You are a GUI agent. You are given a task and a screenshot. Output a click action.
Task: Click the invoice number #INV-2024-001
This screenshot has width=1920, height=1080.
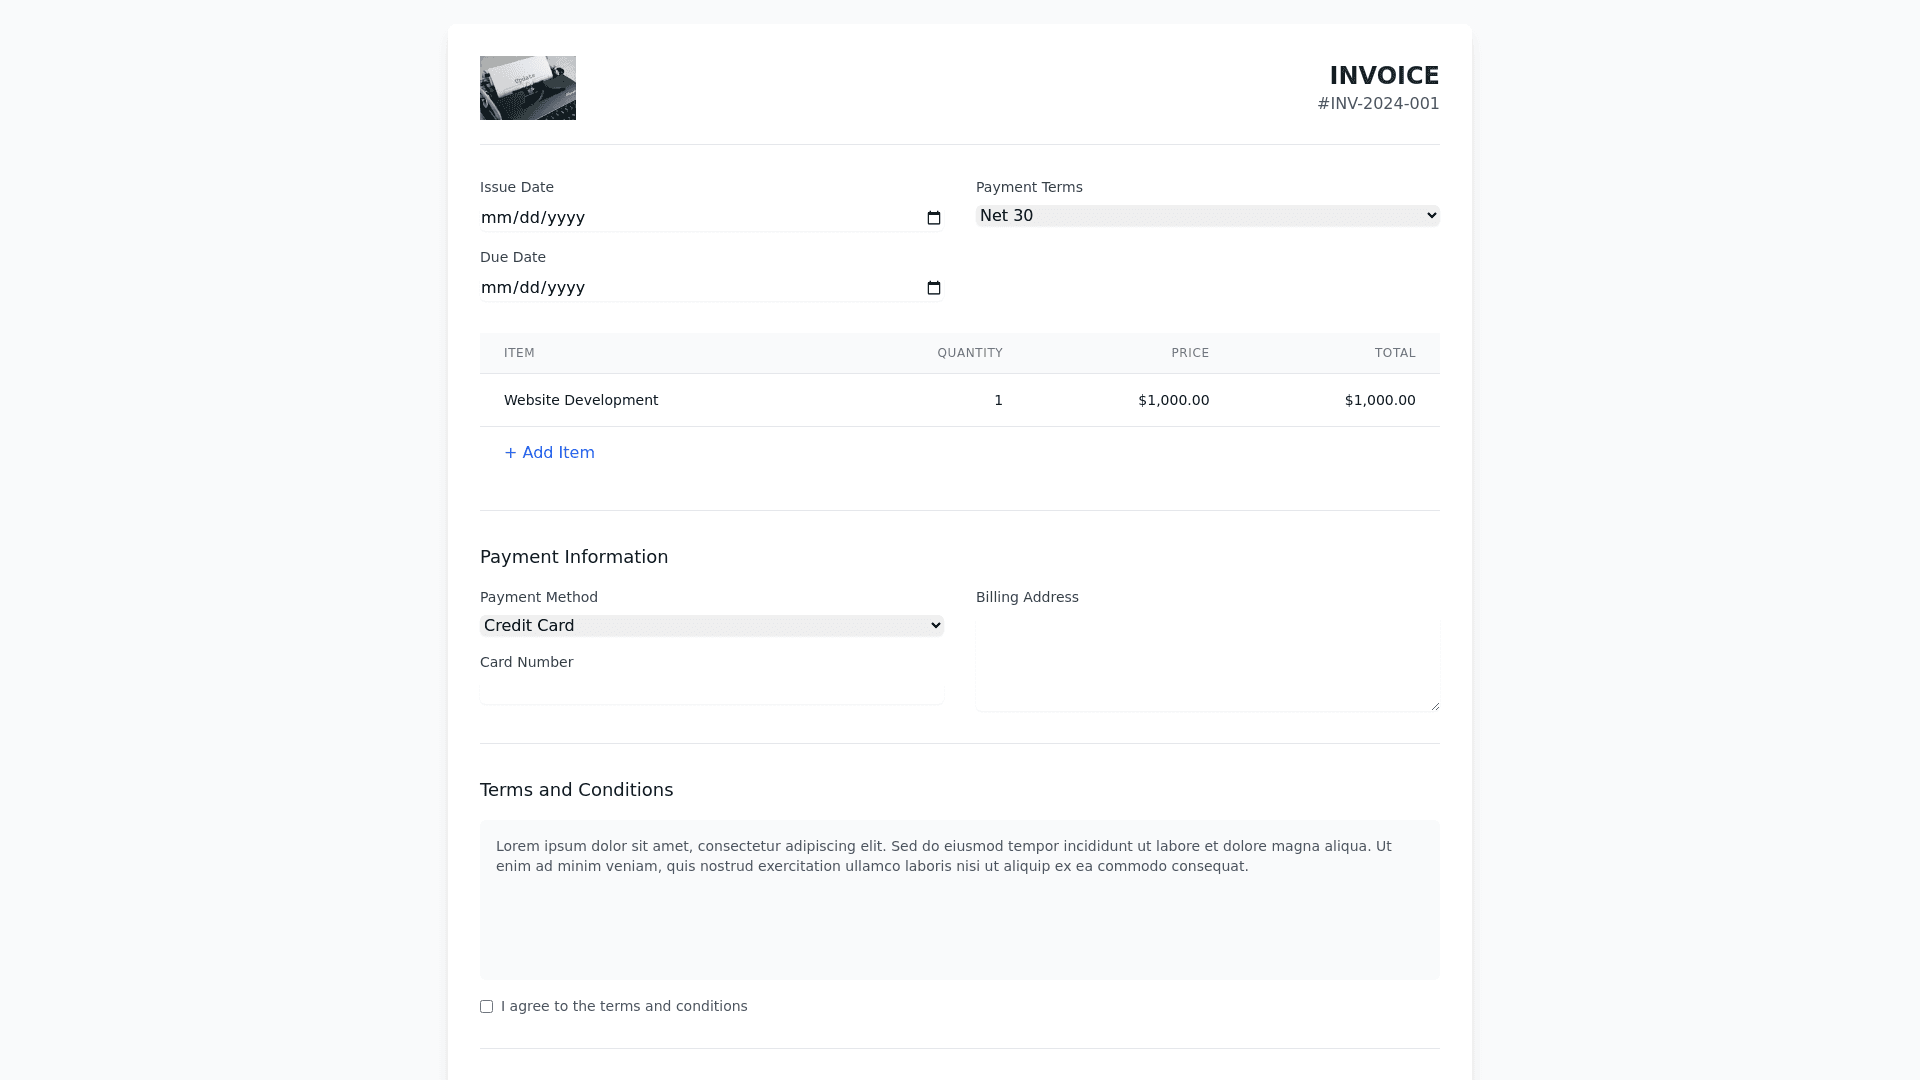click(x=1378, y=104)
